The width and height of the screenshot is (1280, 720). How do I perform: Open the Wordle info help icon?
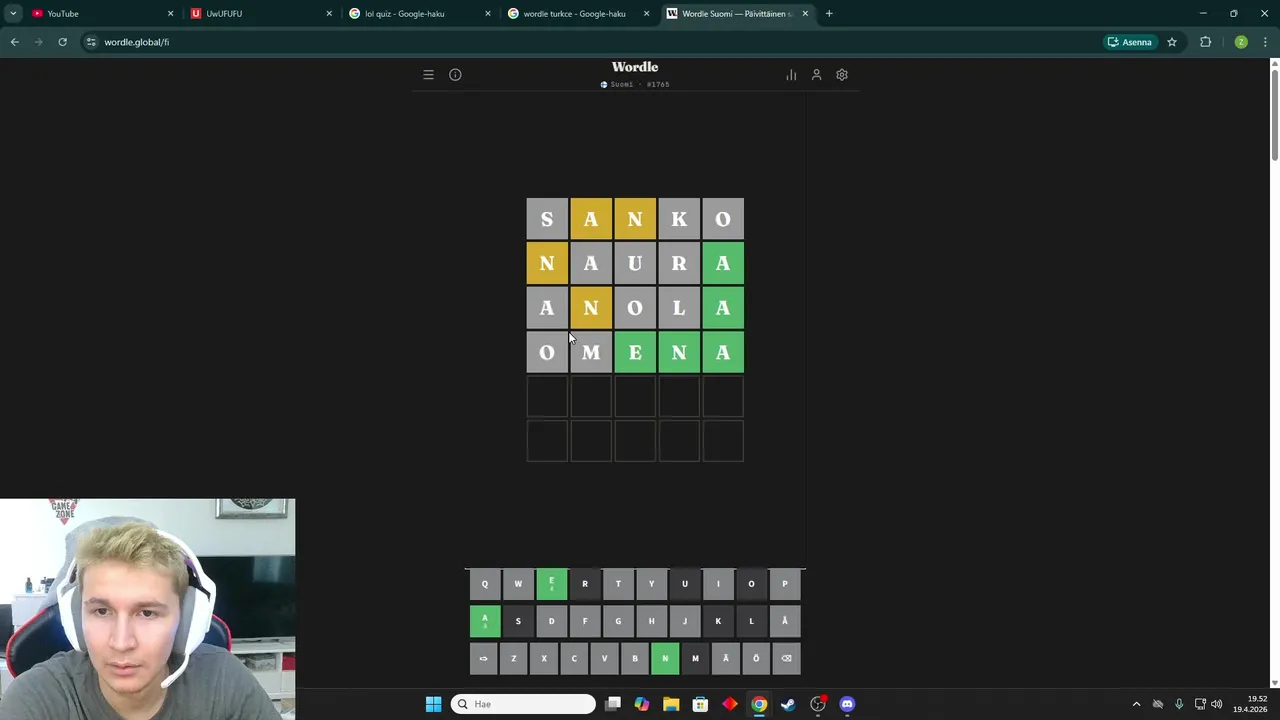tap(455, 75)
